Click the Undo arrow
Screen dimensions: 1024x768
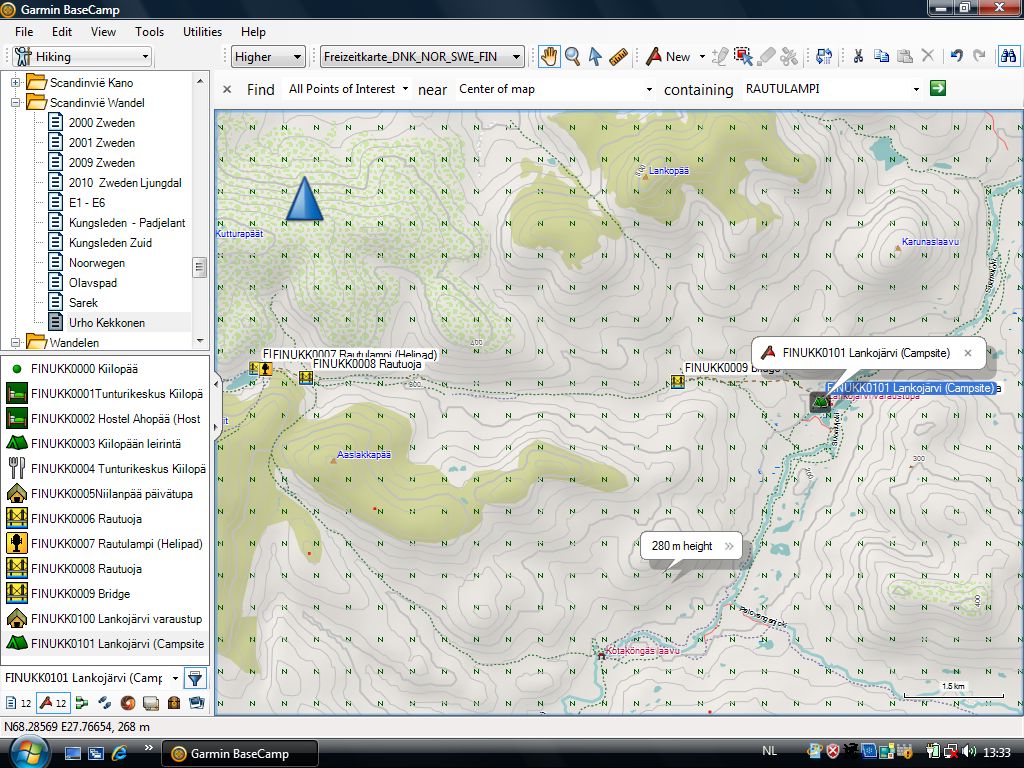click(x=956, y=57)
